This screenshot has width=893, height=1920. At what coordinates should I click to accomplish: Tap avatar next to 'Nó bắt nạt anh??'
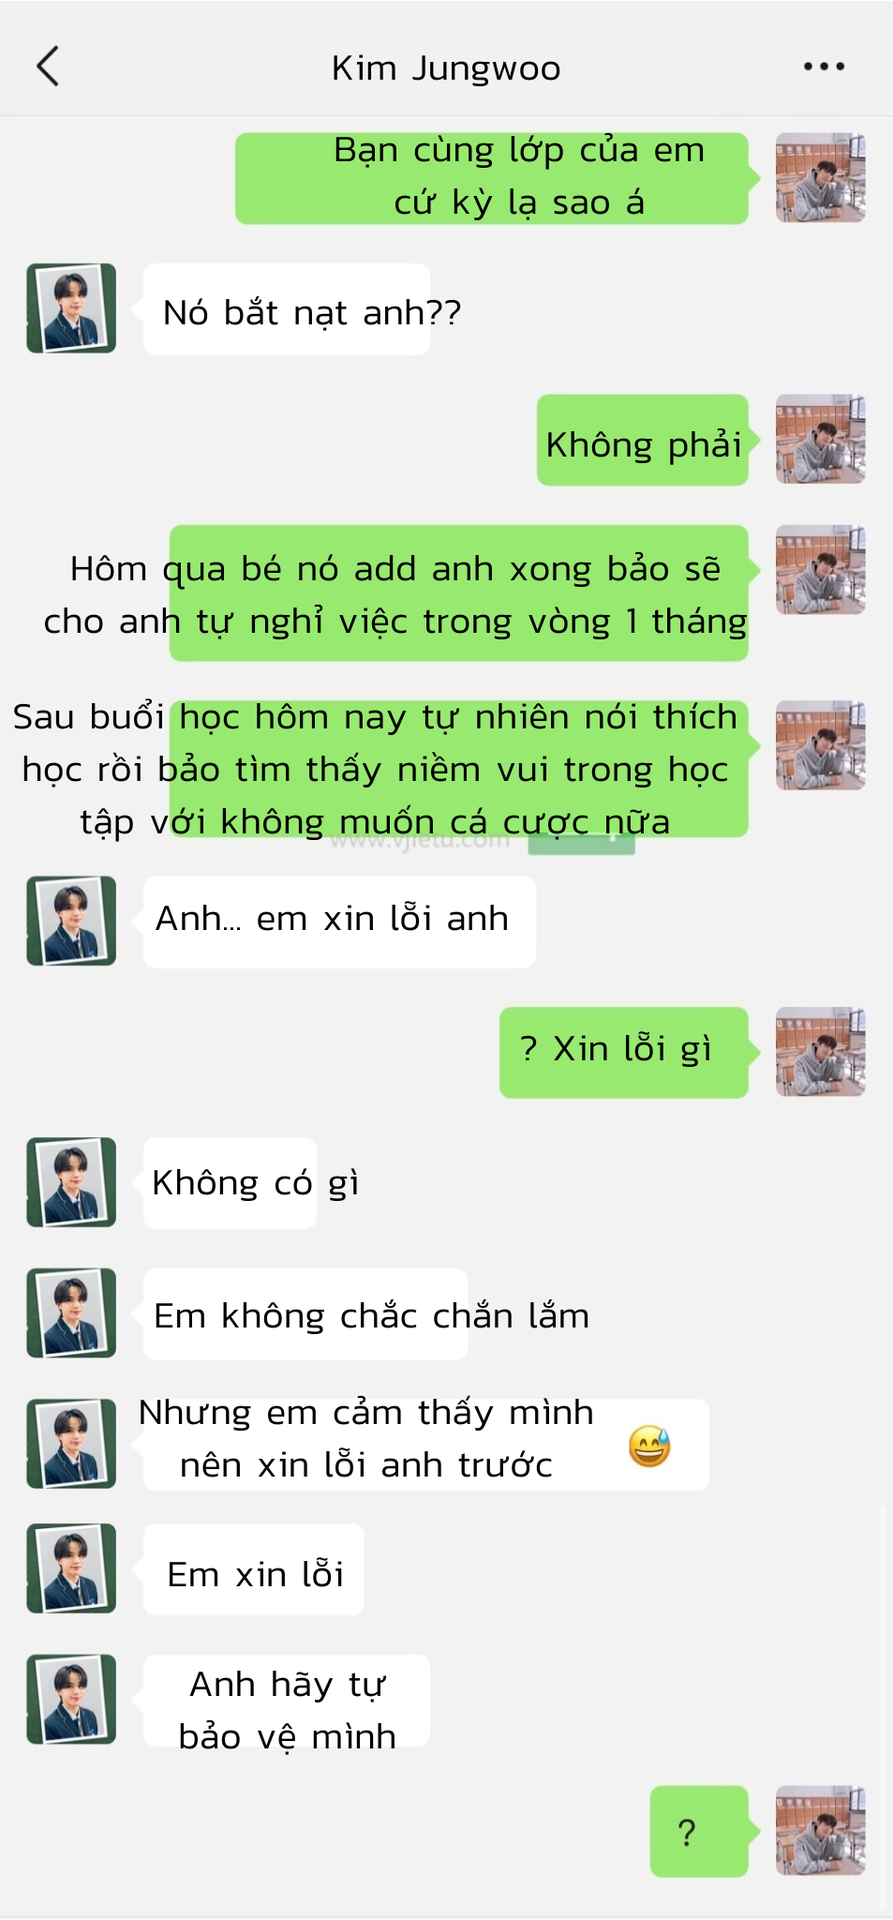pos(71,309)
